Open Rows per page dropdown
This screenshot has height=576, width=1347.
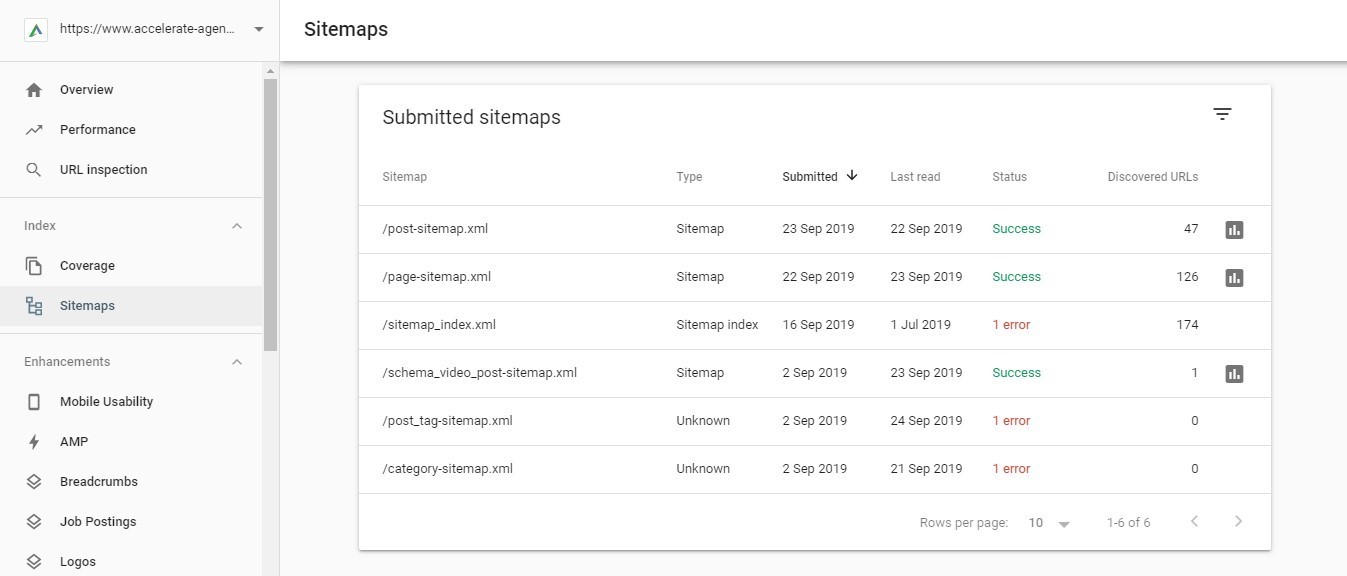(x=1049, y=523)
